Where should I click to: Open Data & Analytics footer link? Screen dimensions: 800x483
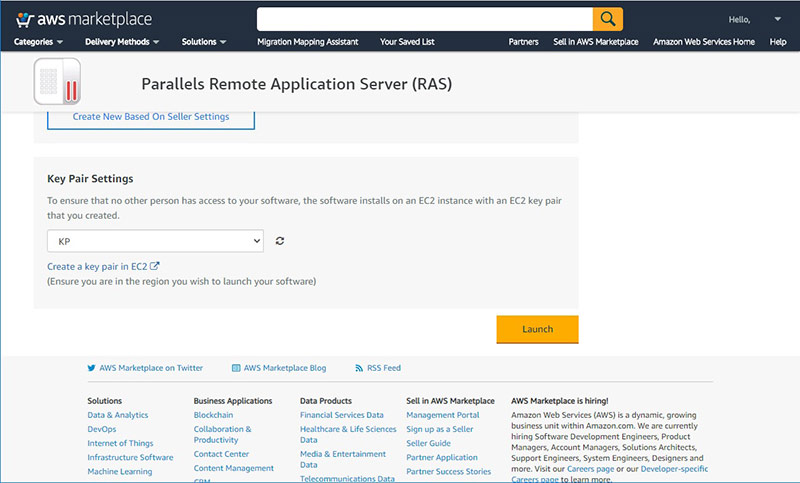117,415
